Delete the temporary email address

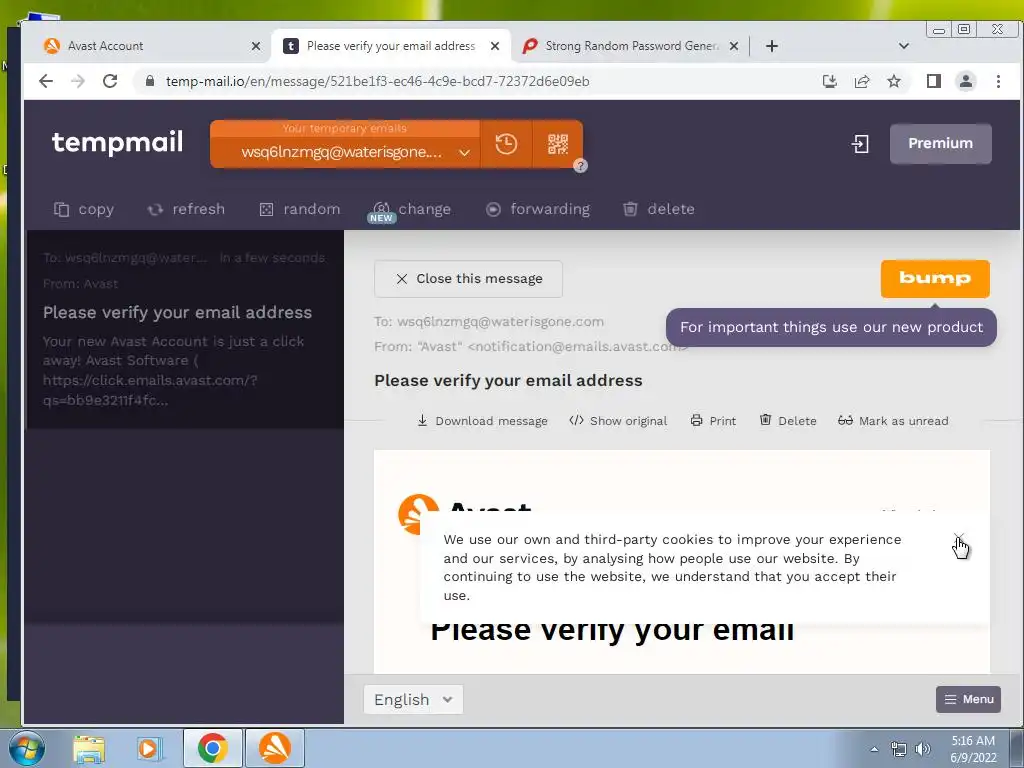659,209
